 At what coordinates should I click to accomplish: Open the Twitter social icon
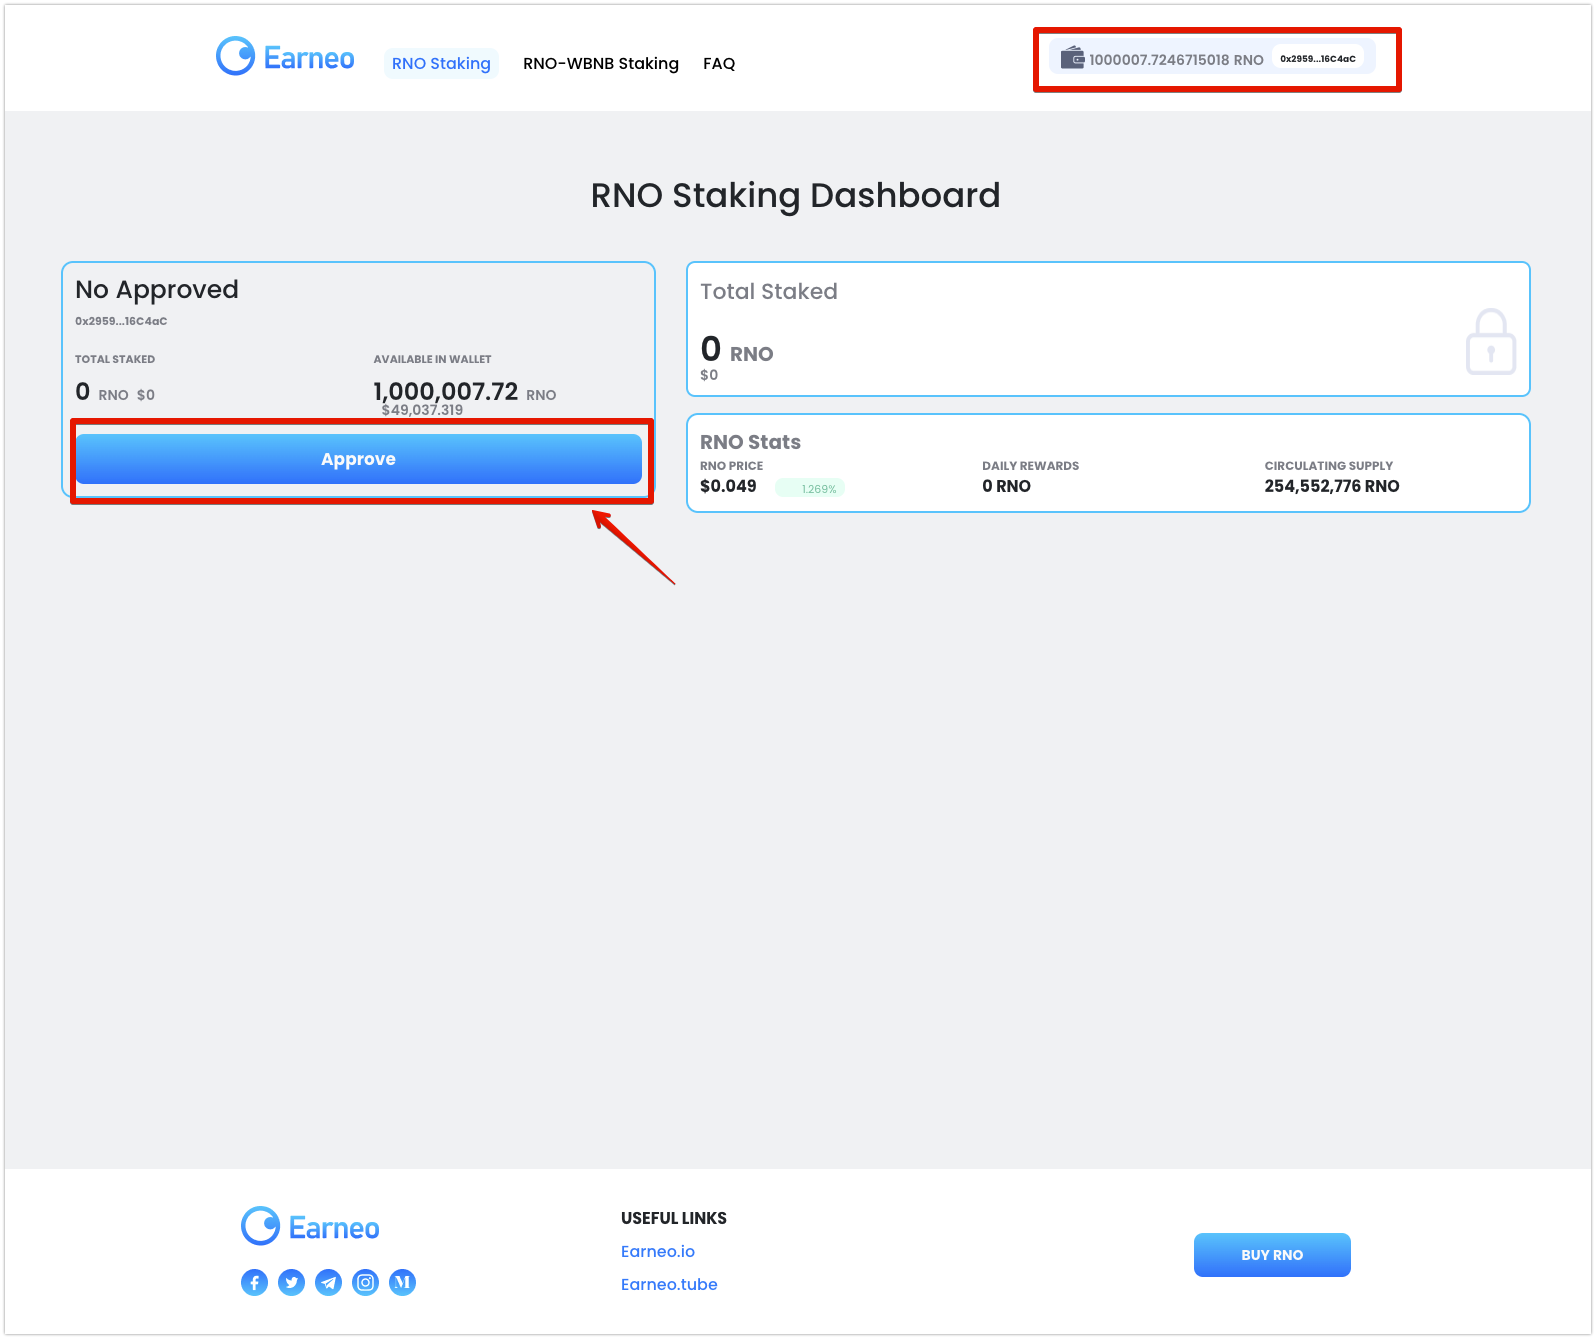[x=292, y=1282]
